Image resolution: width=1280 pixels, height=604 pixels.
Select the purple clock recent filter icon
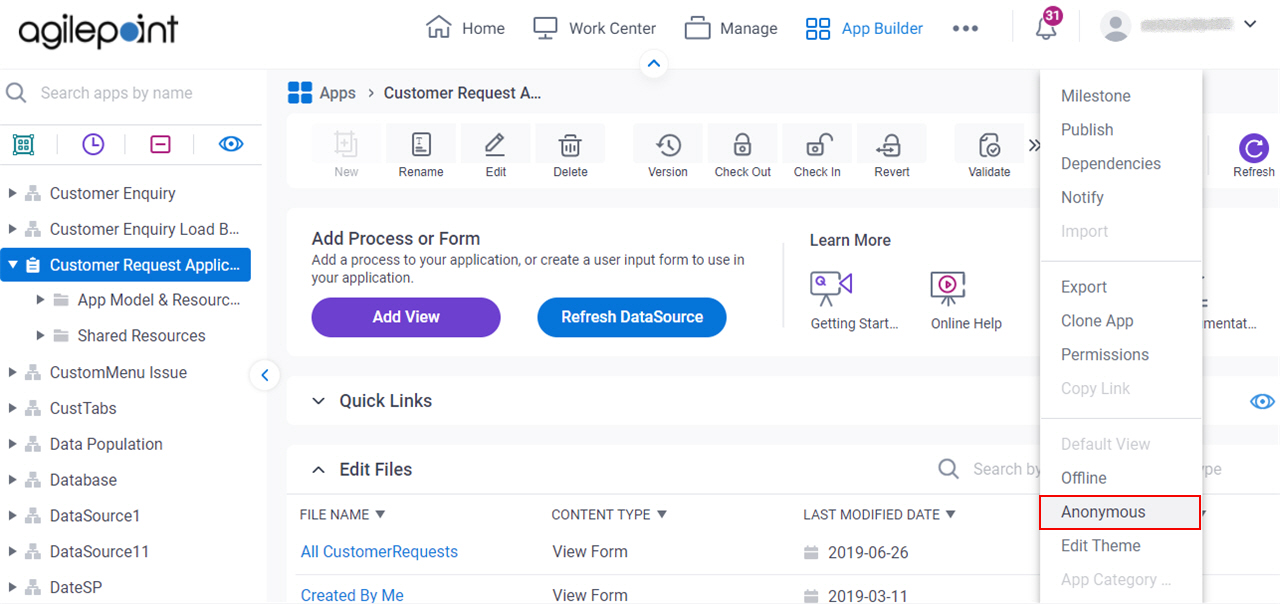[93, 144]
